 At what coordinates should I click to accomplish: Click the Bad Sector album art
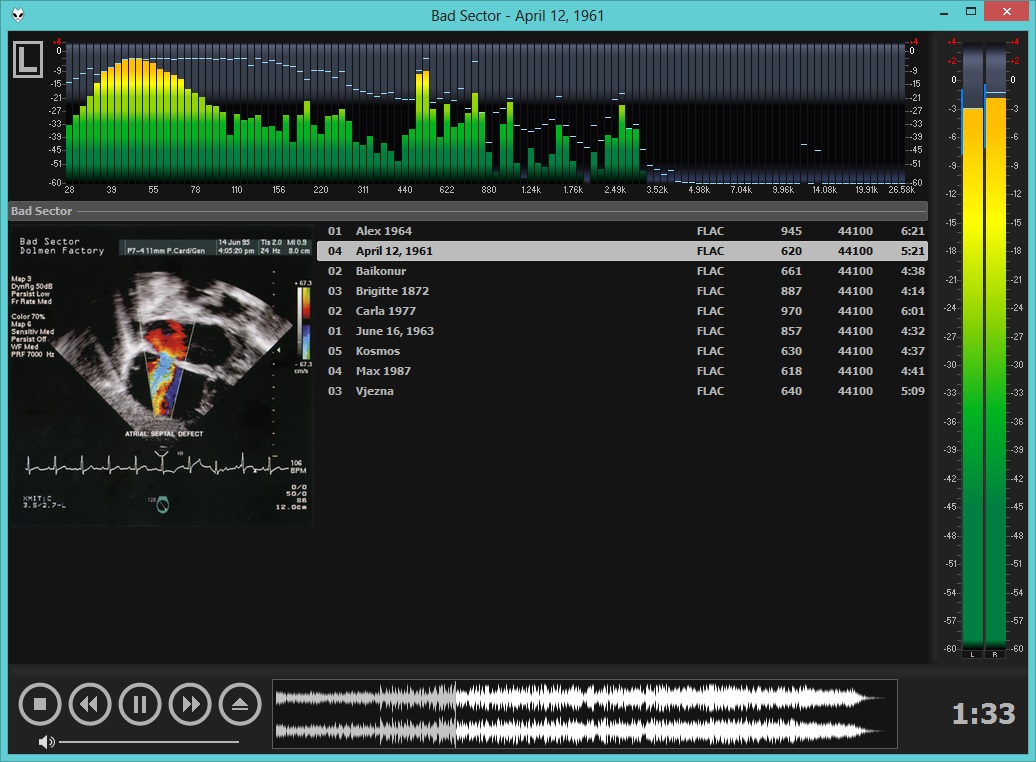(x=162, y=376)
